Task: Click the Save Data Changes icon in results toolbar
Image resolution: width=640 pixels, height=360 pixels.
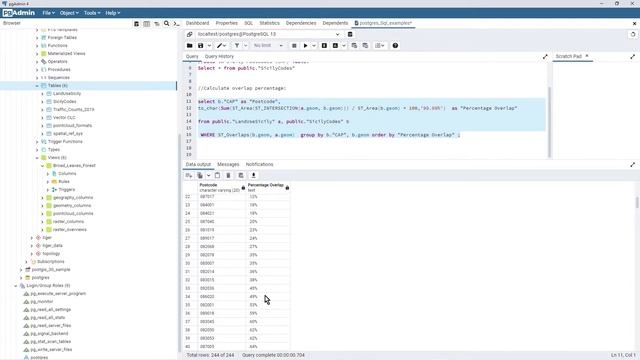Action: [241, 176]
